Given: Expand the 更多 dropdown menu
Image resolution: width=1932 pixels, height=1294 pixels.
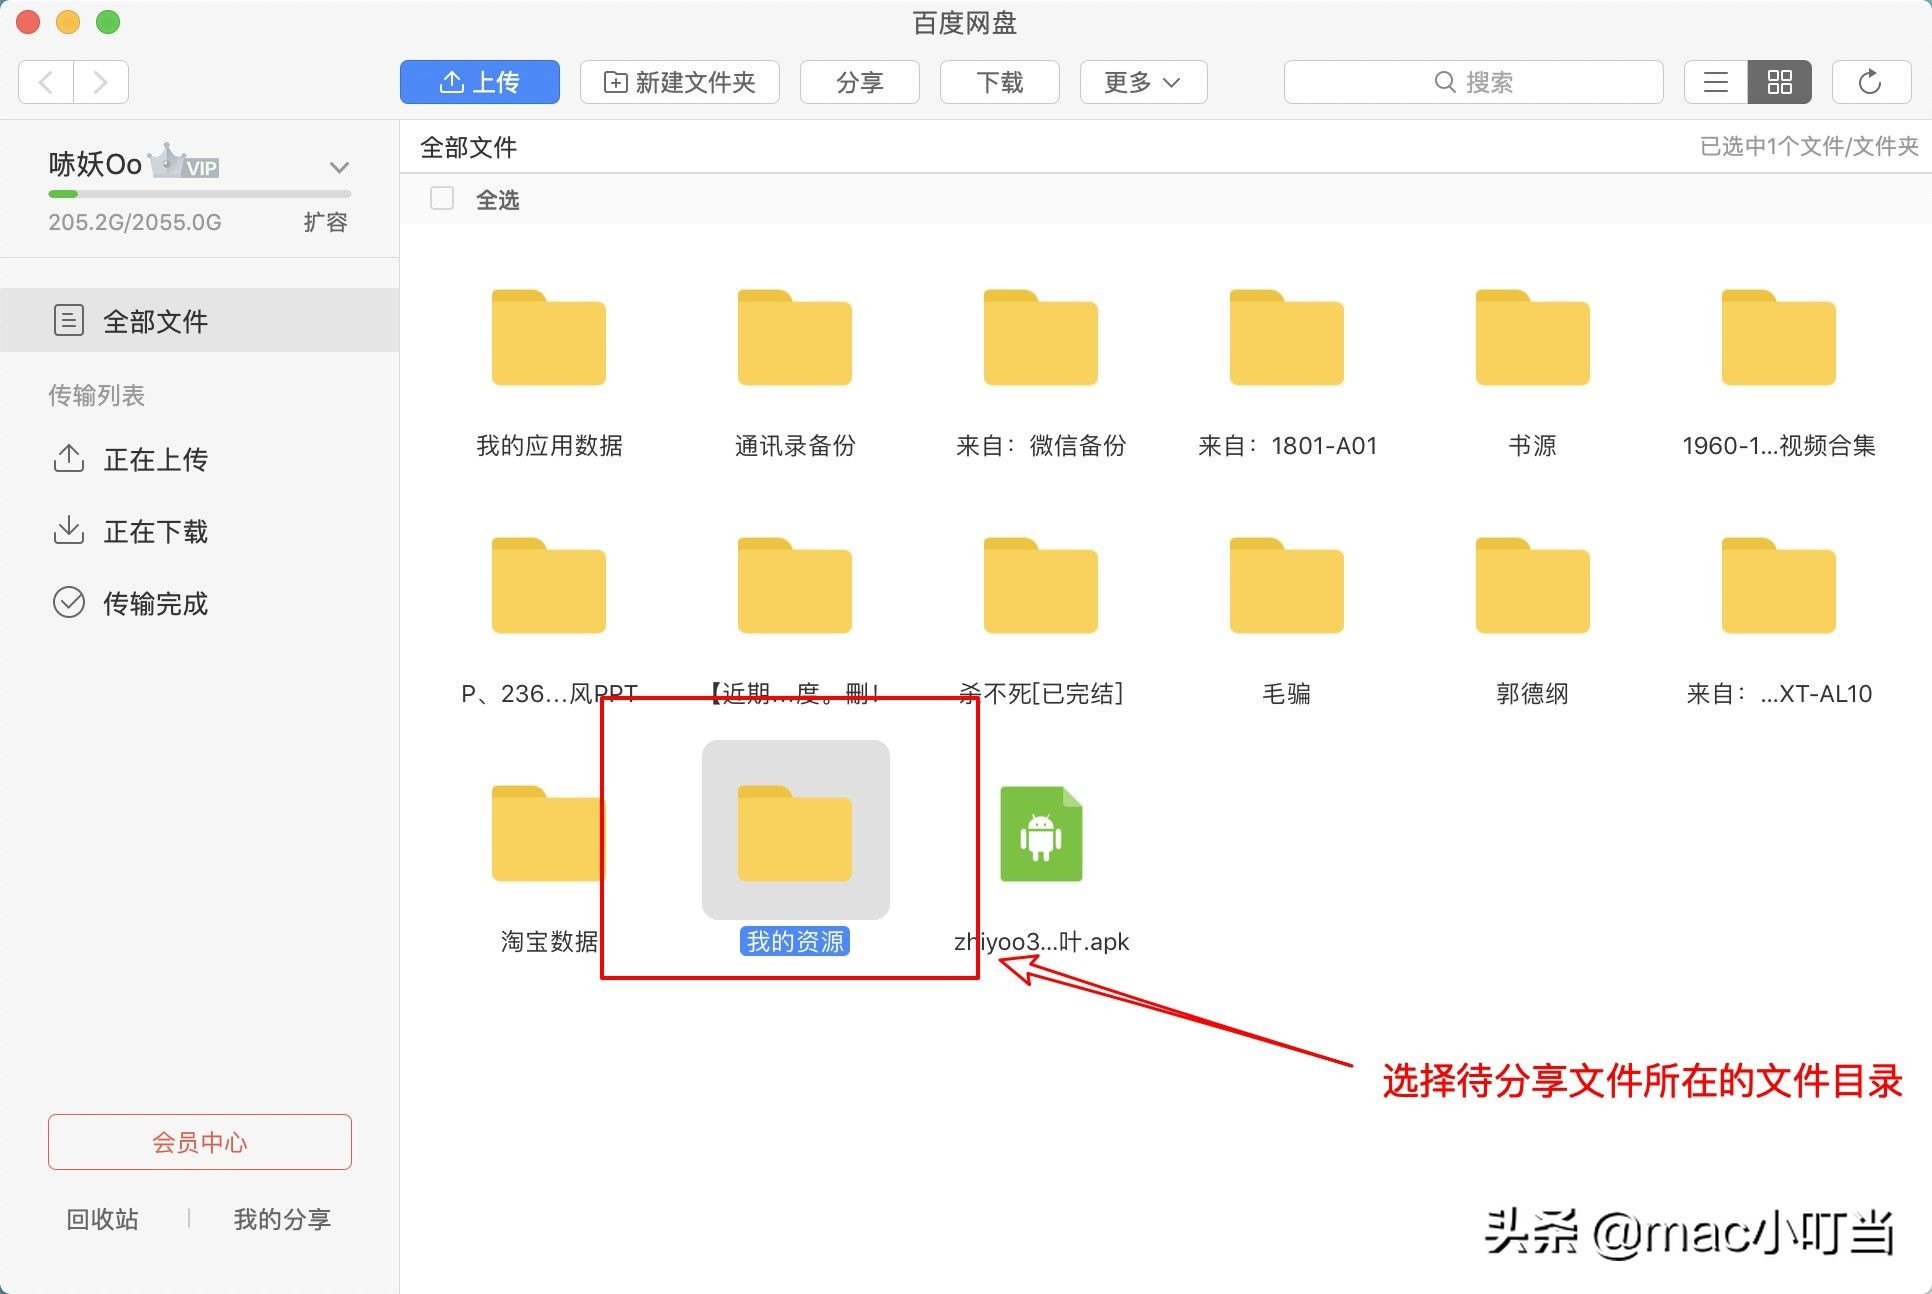Looking at the screenshot, I should point(1141,82).
